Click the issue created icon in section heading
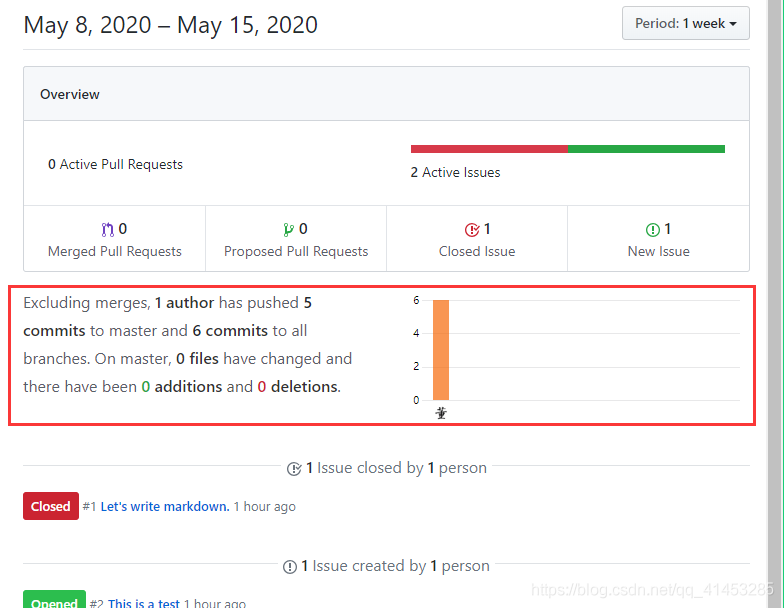The width and height of the screenshot is (784, 608). (290, 566)
